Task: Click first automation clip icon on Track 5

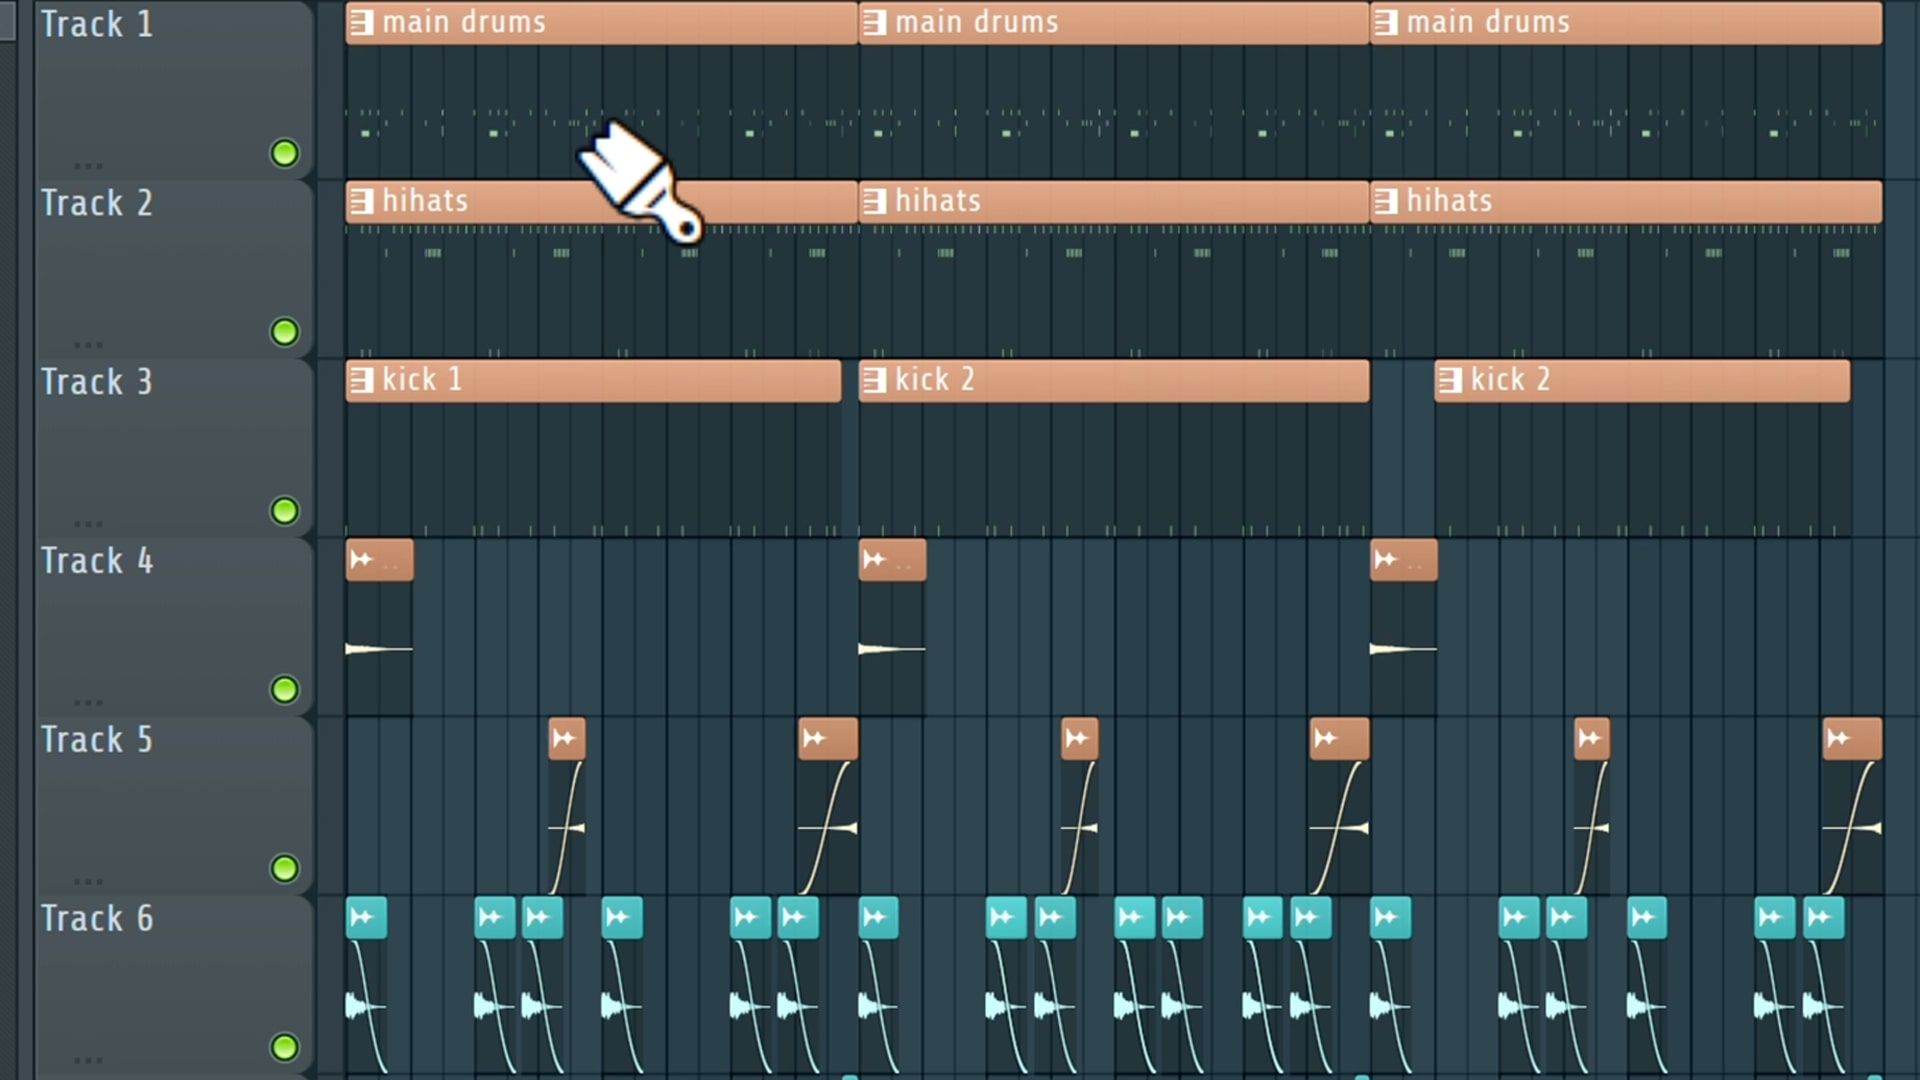Action: tap(565, 739)
